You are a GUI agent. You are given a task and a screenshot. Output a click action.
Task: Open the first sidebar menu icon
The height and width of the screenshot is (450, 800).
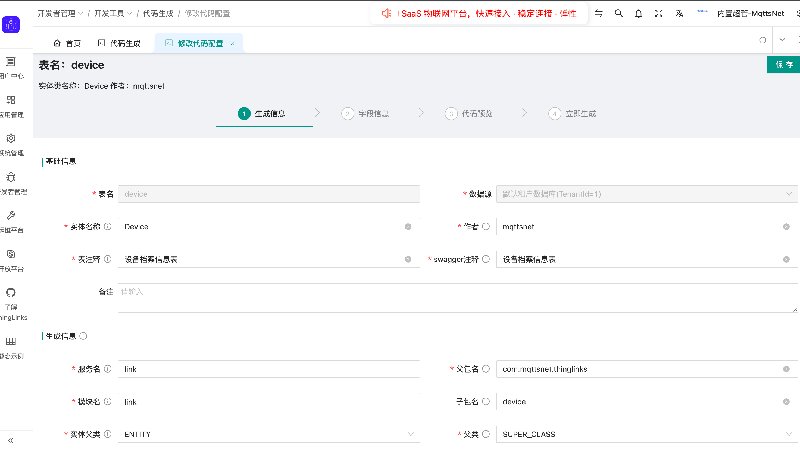(x=11, y=62)
